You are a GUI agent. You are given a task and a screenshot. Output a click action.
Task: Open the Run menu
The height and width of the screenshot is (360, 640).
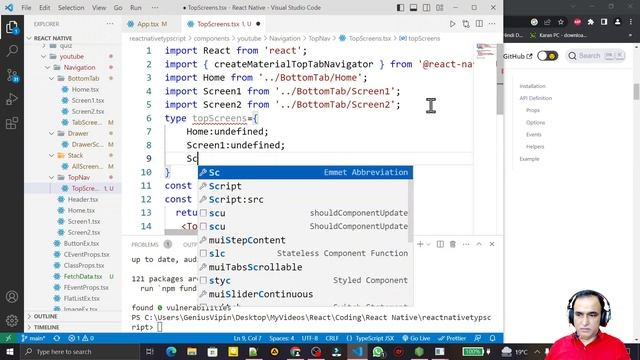coord(136,8)
